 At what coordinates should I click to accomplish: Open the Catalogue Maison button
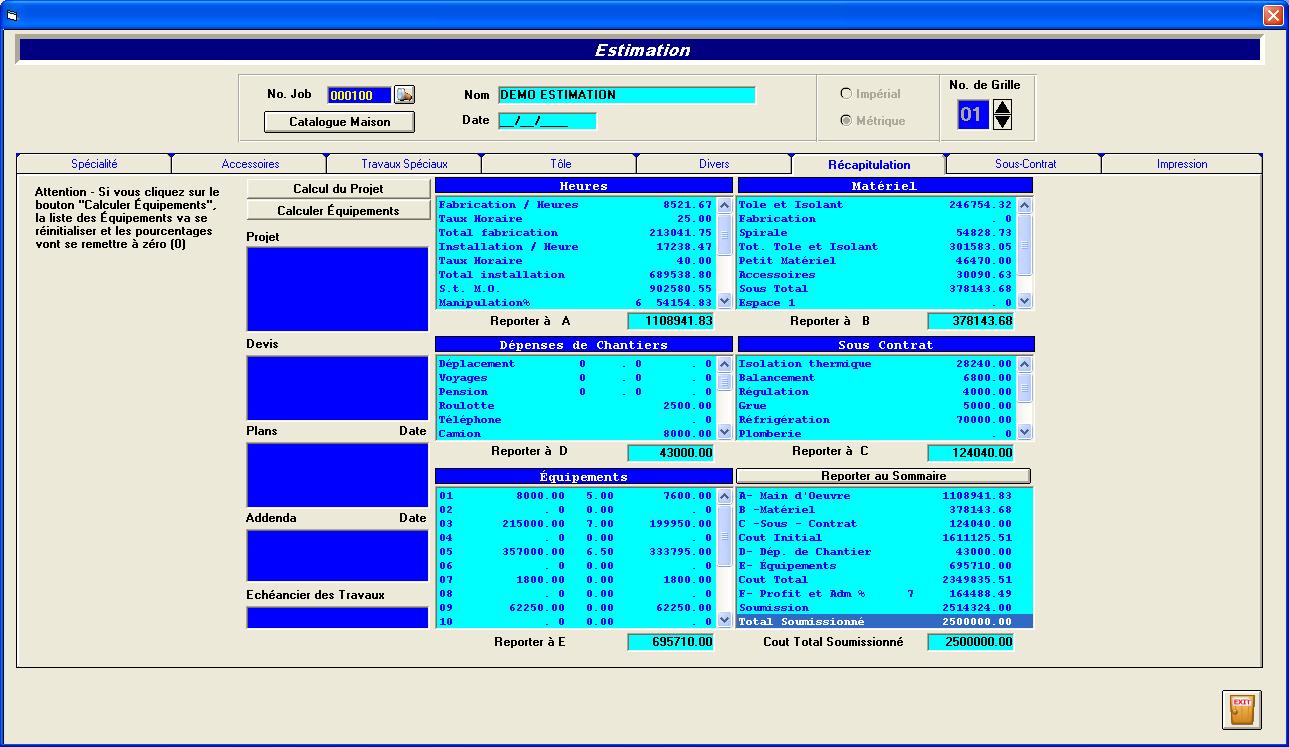(x=339, y=122)
